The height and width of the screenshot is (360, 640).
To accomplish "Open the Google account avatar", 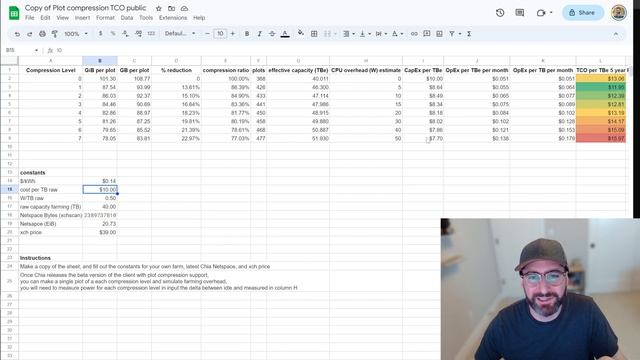I will click(619, 13).
